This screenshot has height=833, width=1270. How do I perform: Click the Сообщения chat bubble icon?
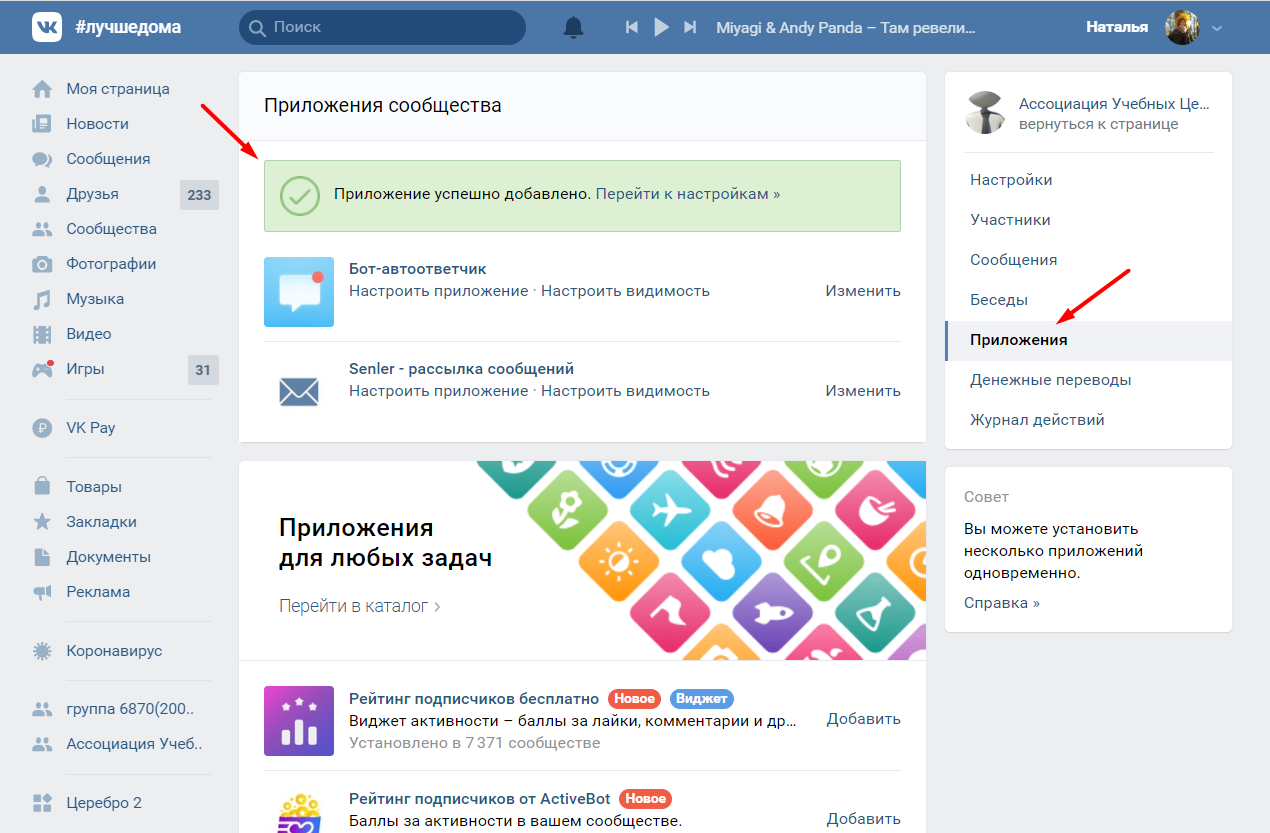[x=42, y=159]
